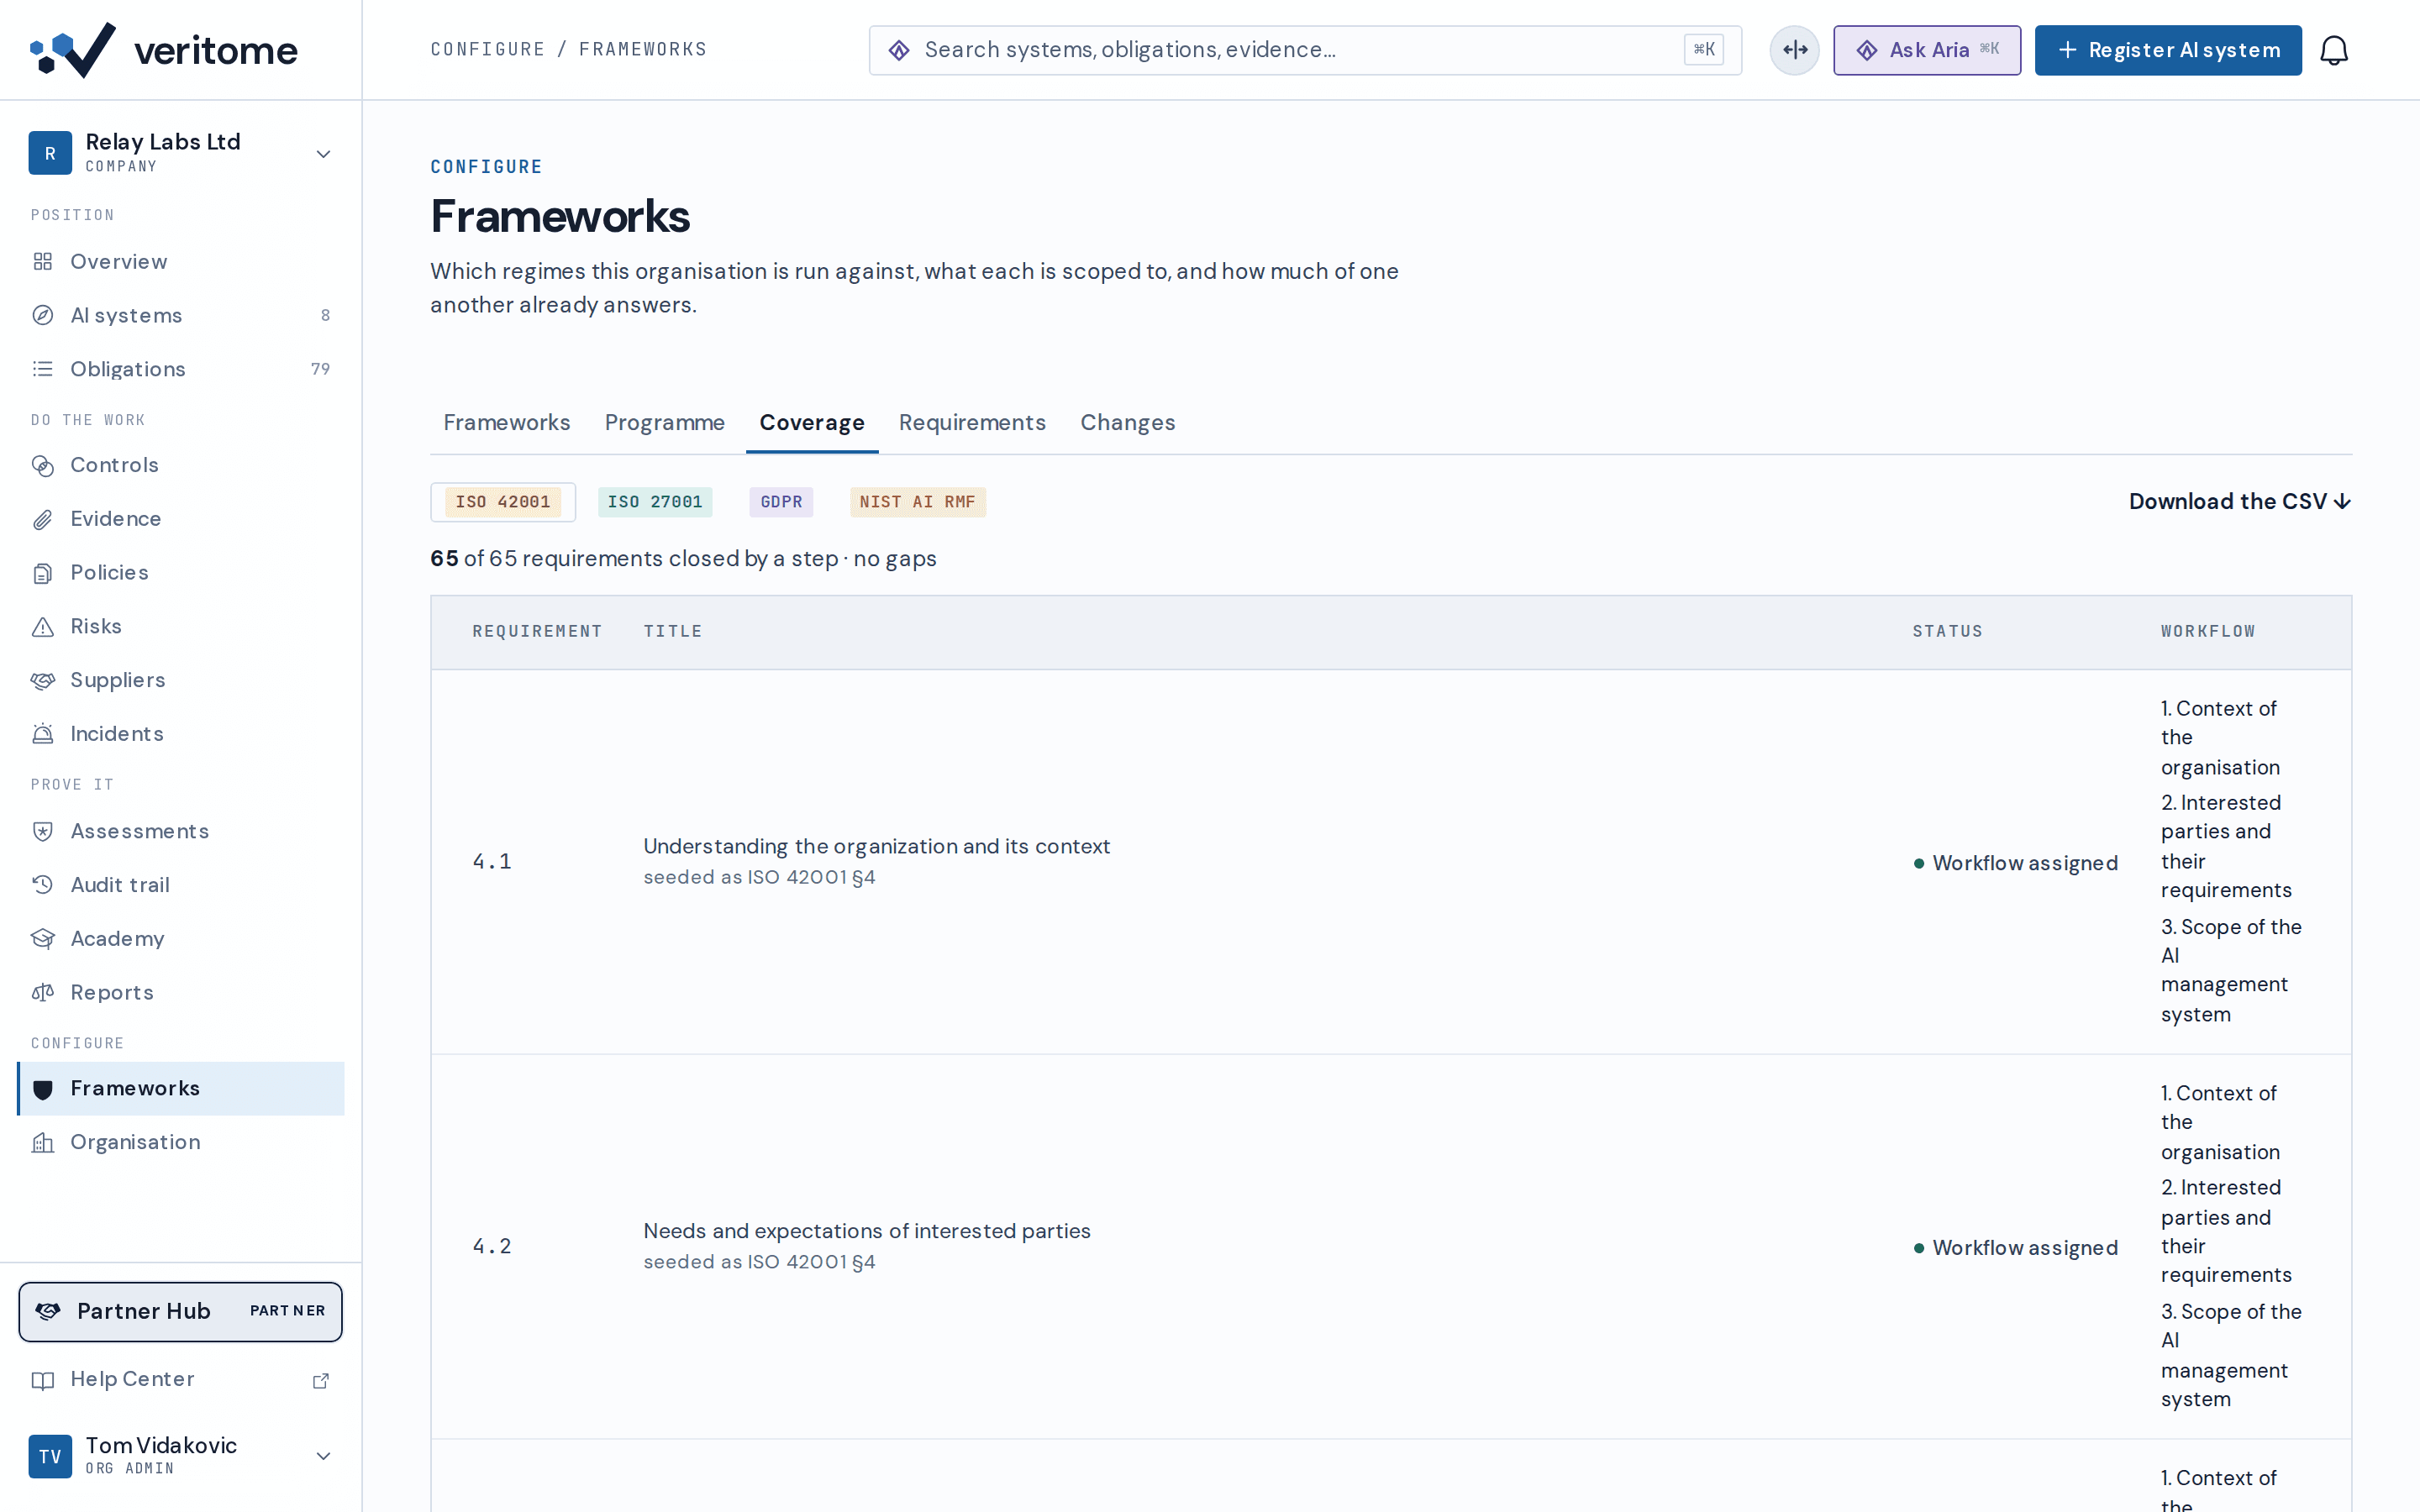
Task: Click the Reports scales icon
Action: pyautogui.click(x=42, y=993)
